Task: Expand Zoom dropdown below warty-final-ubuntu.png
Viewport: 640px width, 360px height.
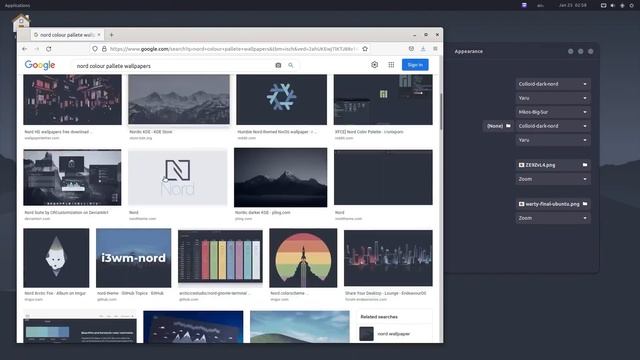Action: click(553, 218)
